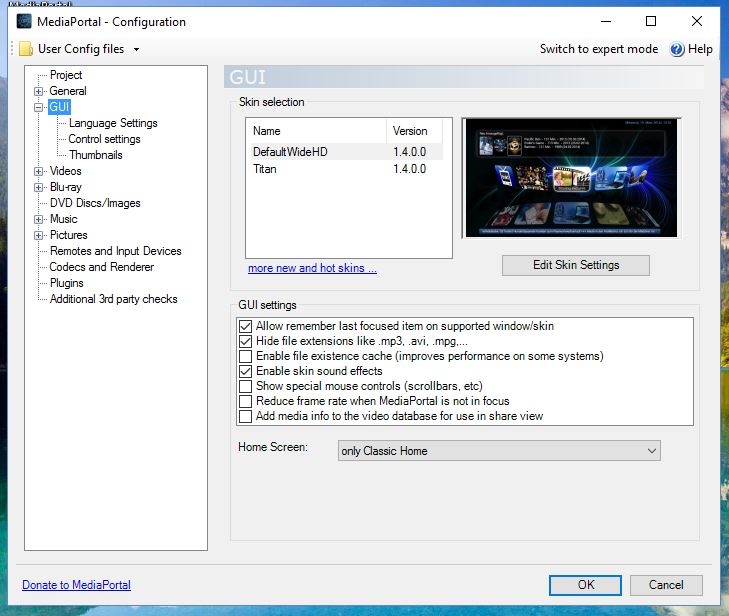The image size is (729, 616).
Task: Select the Music tree label
Action: pyautogui.click(x=64, y=219)
